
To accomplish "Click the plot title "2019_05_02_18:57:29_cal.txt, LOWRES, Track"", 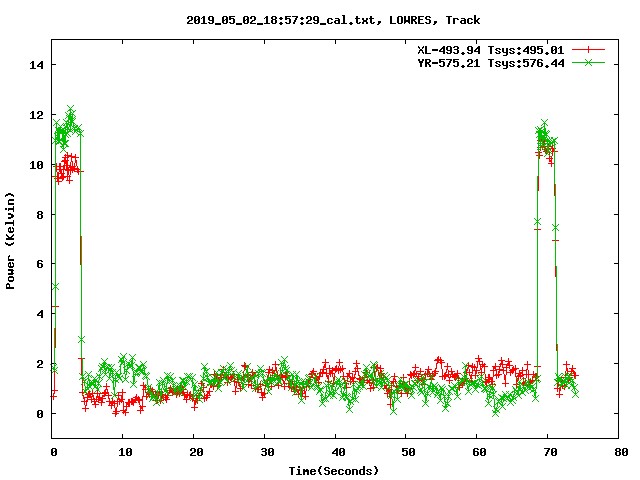I will tap(333, 20).
